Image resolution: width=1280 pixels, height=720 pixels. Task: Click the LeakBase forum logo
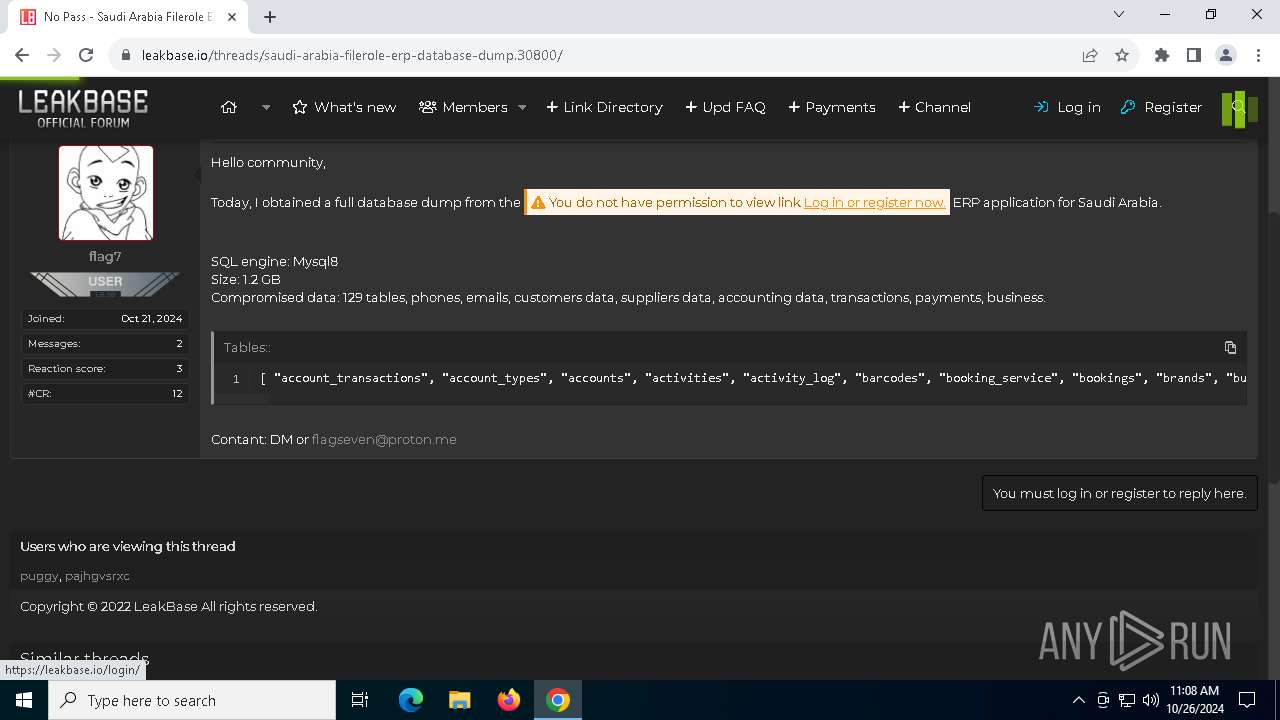(x=83, y=108)
